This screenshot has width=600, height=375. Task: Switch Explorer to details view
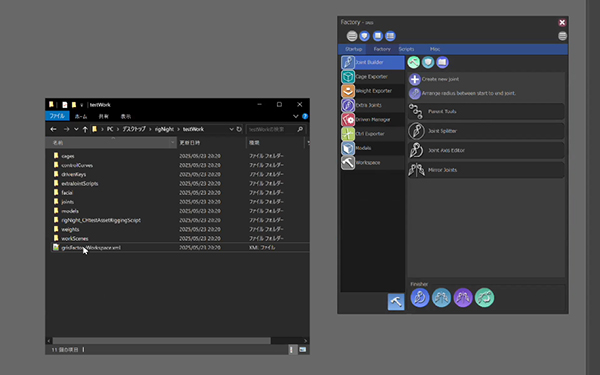292,350
